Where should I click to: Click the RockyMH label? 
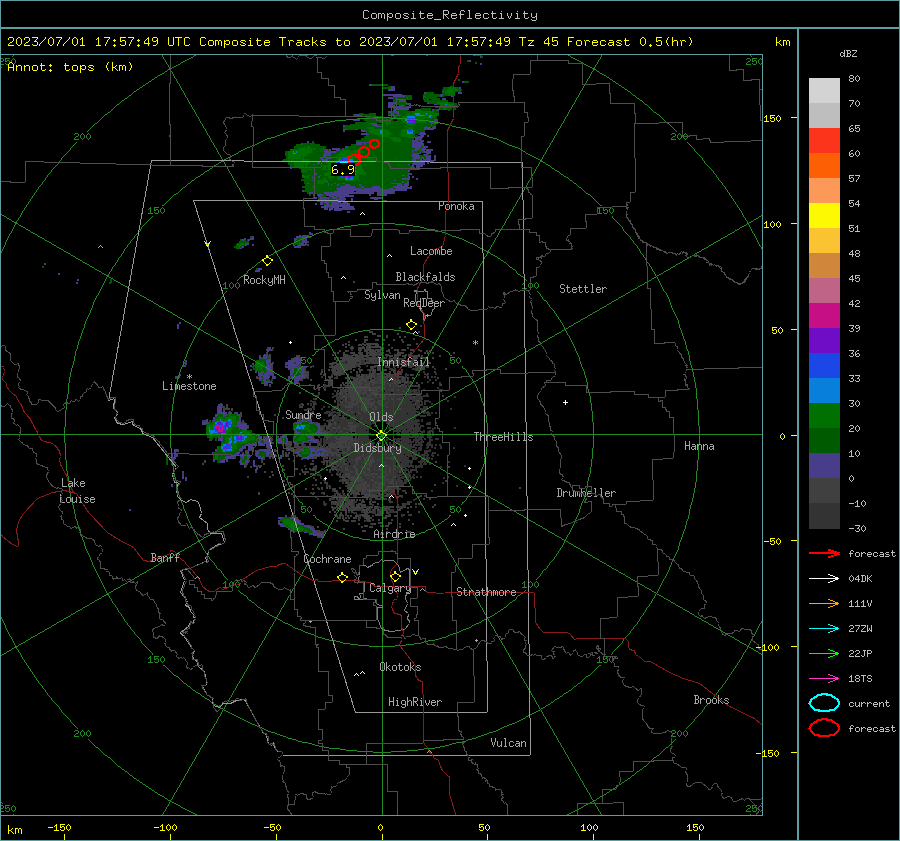(x=264, y=280)
